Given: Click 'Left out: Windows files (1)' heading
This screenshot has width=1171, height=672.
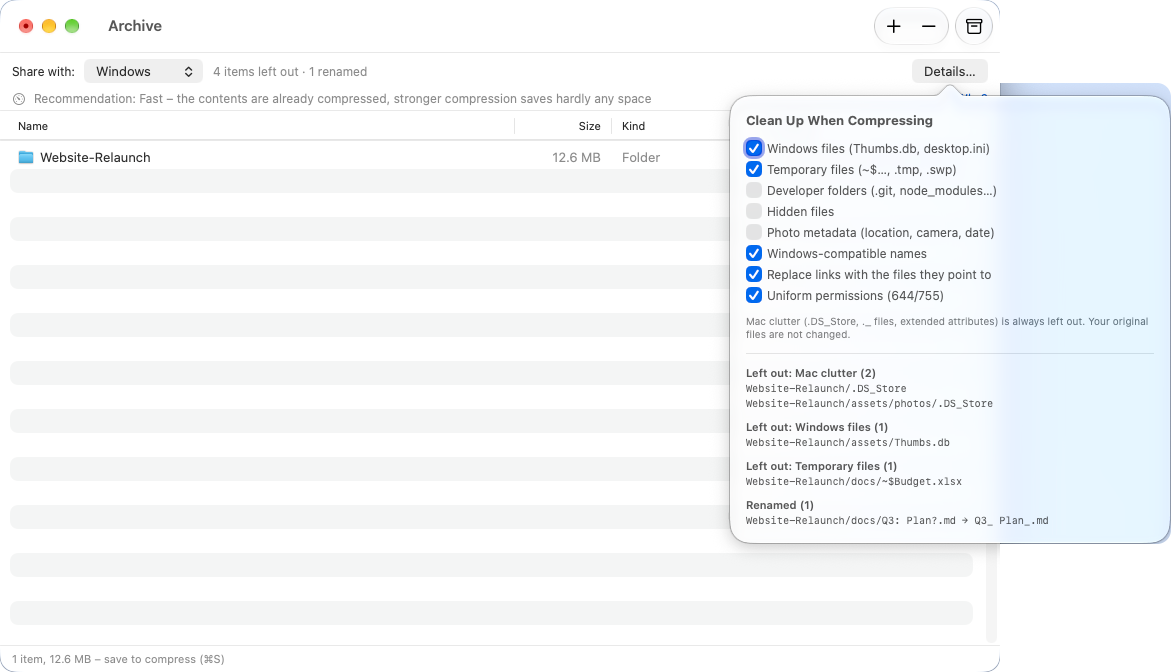Looking at the screenshot, I should click(817, 427).
